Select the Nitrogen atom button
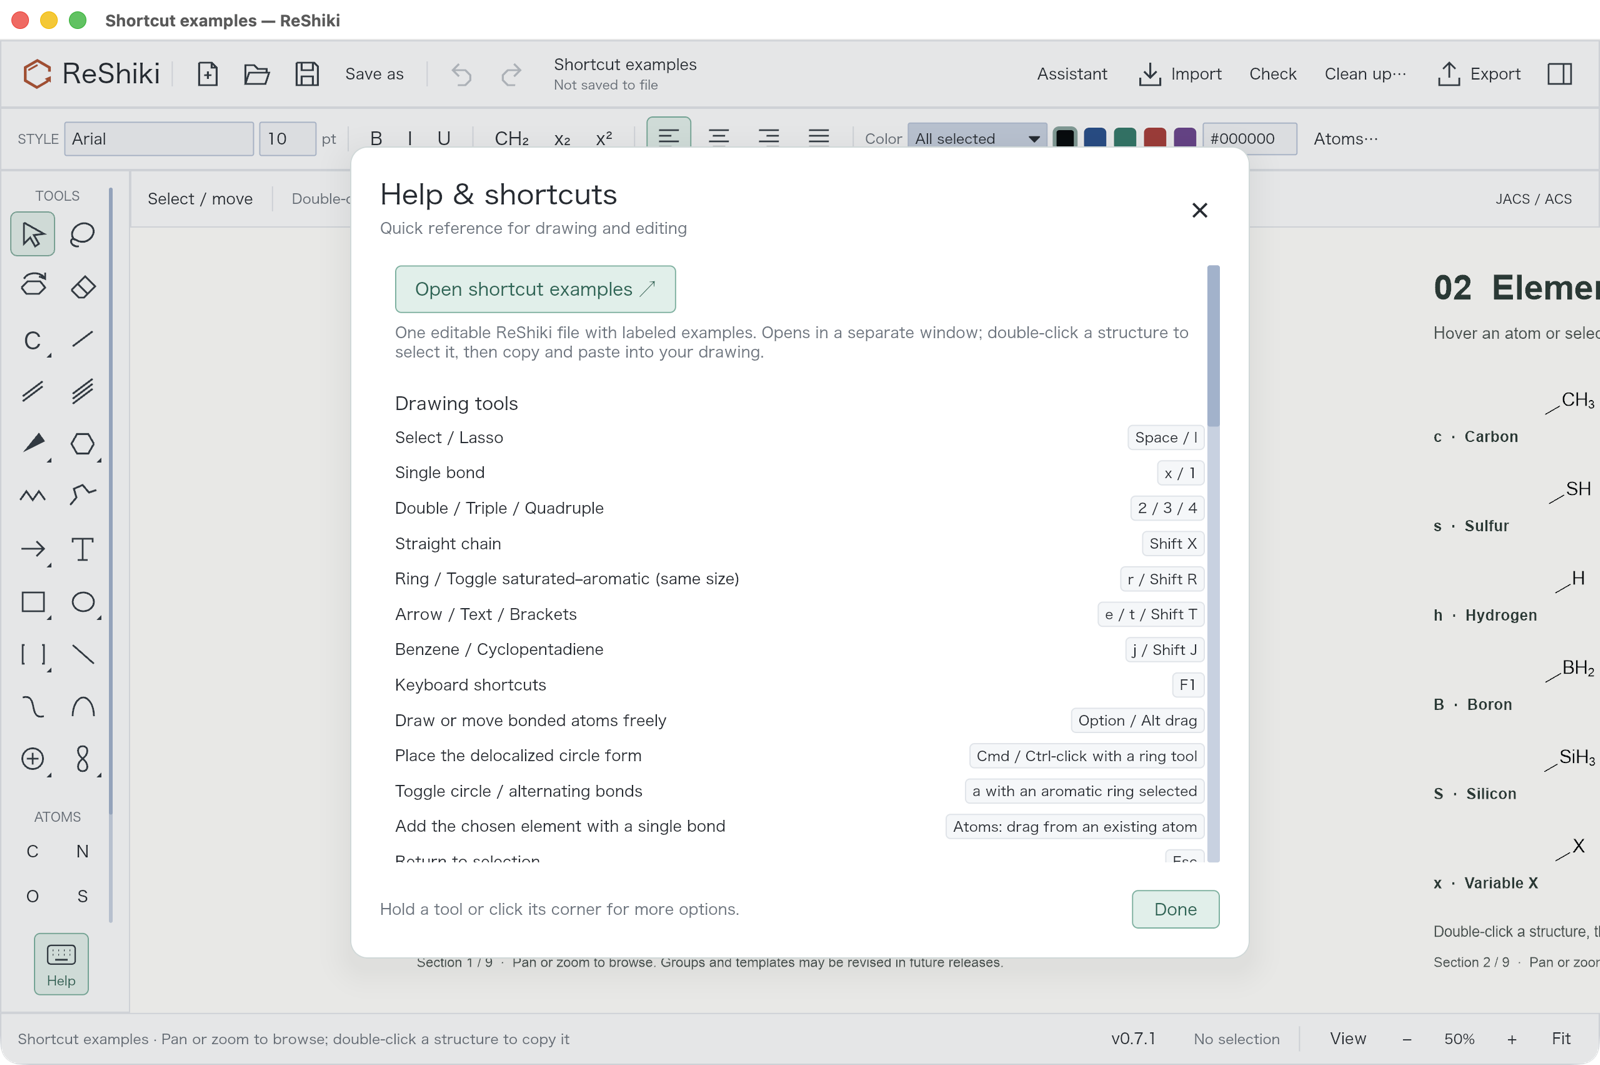The height and width of the screenshot is (1065, 1600). point(82,852)
